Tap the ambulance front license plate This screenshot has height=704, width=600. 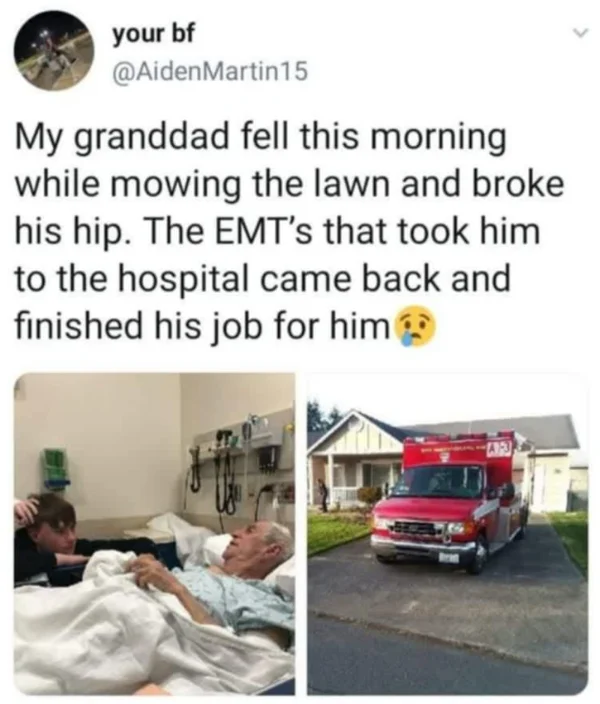point(450,558)
